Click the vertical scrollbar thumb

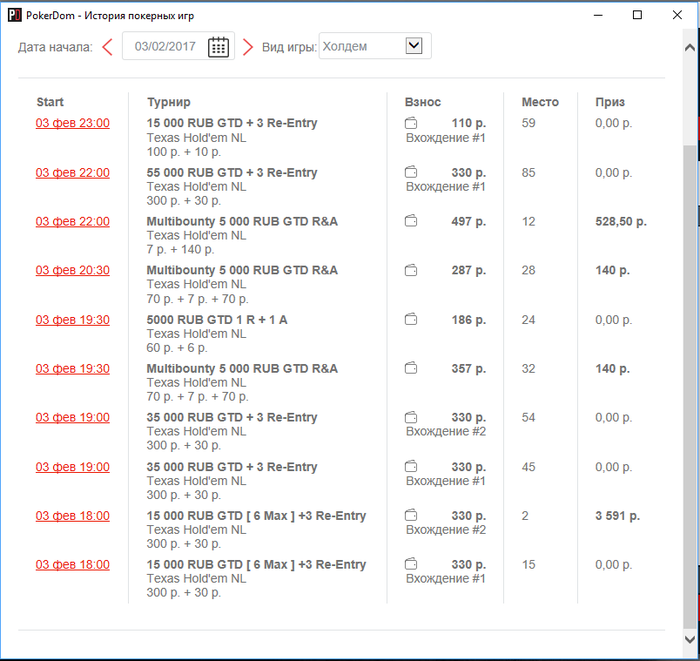click(x=690, y=386)
